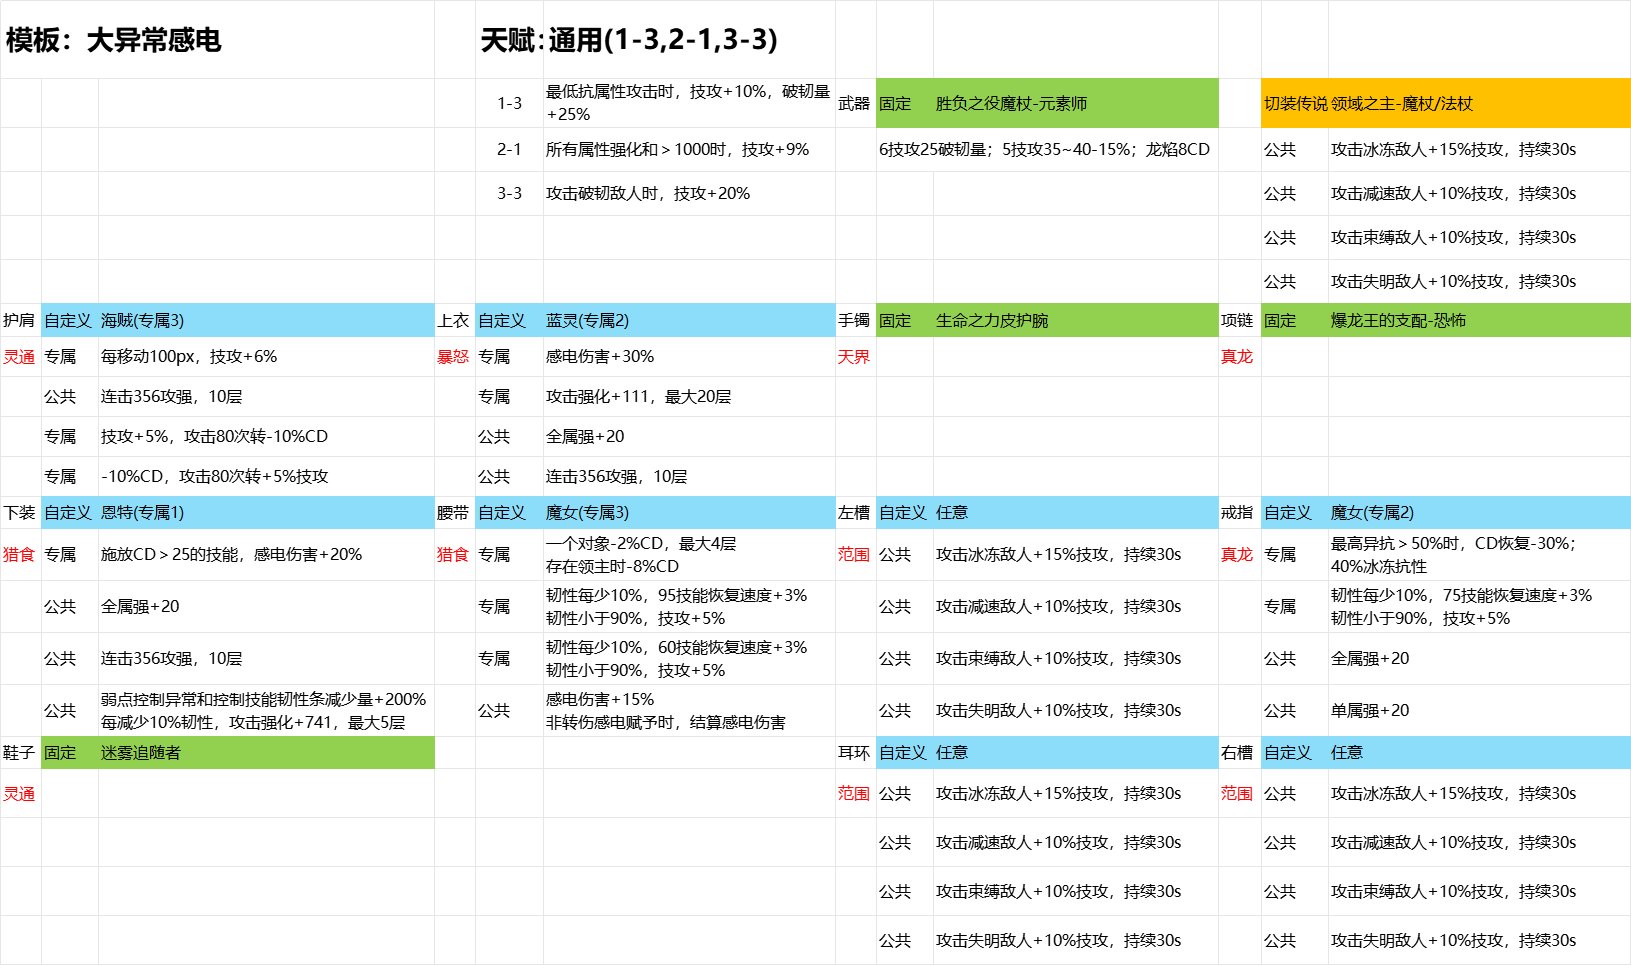
Task: Click the red 真龙 label under 戒指
Action: [x=1238, y=554]
